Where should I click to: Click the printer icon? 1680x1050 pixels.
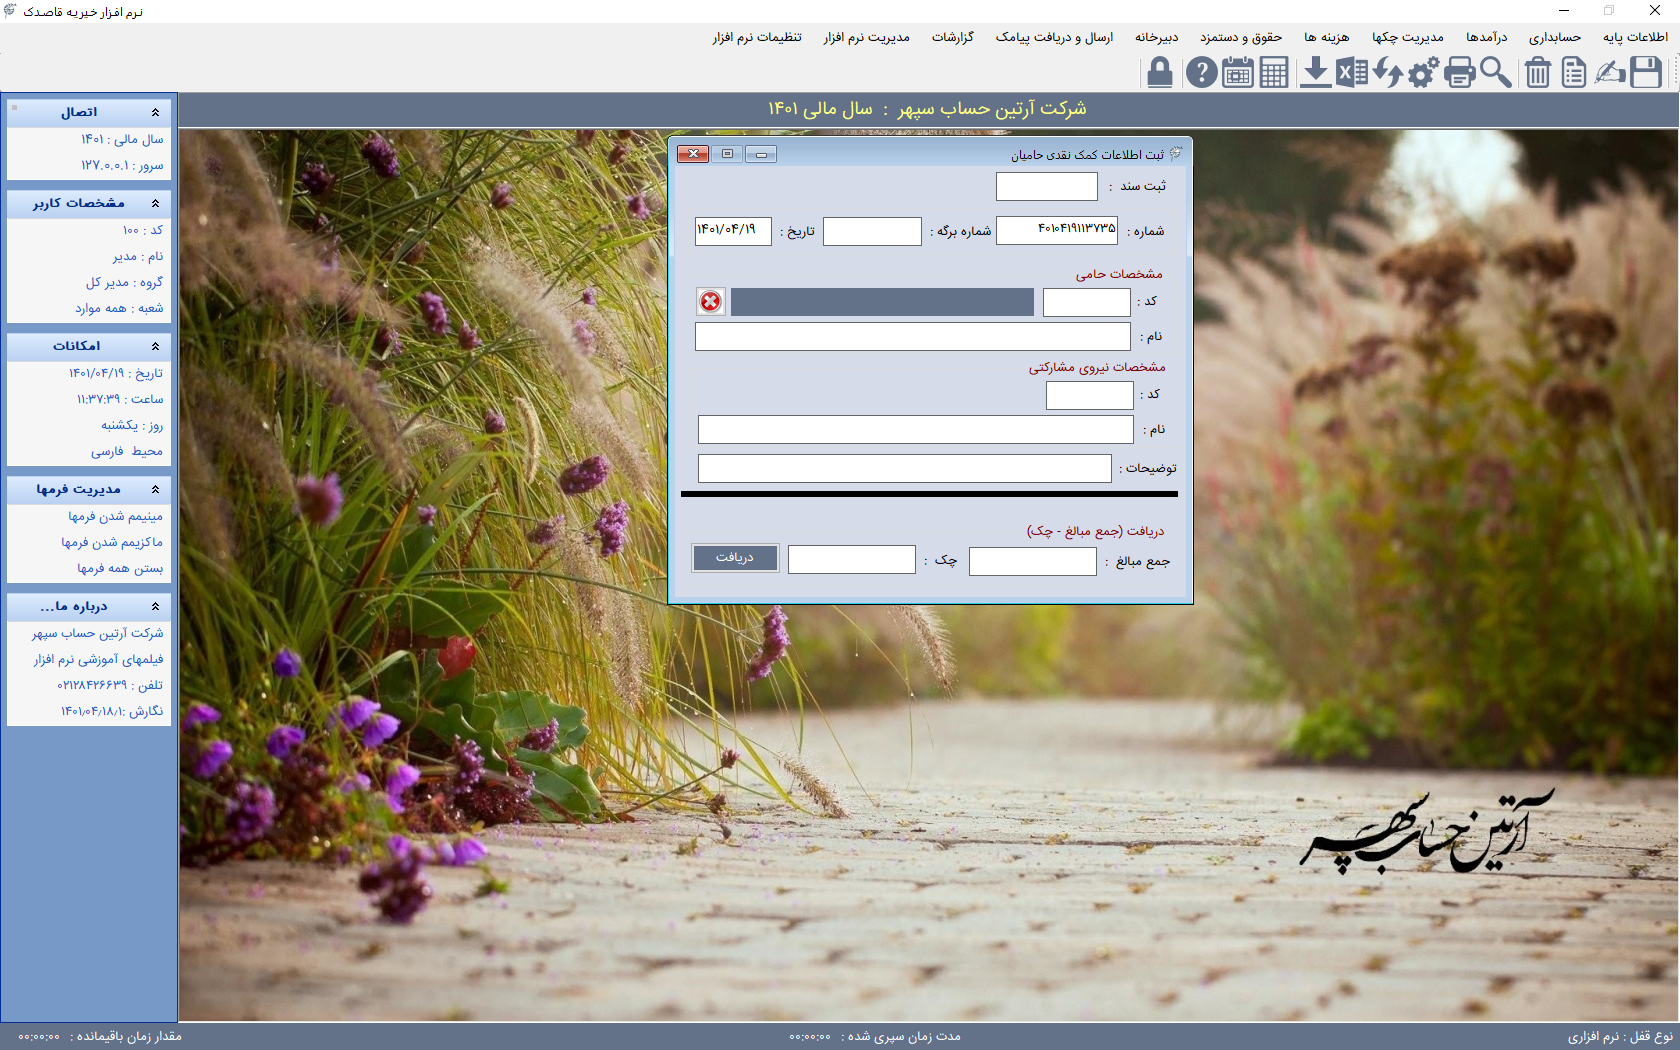click(1460, 73)
